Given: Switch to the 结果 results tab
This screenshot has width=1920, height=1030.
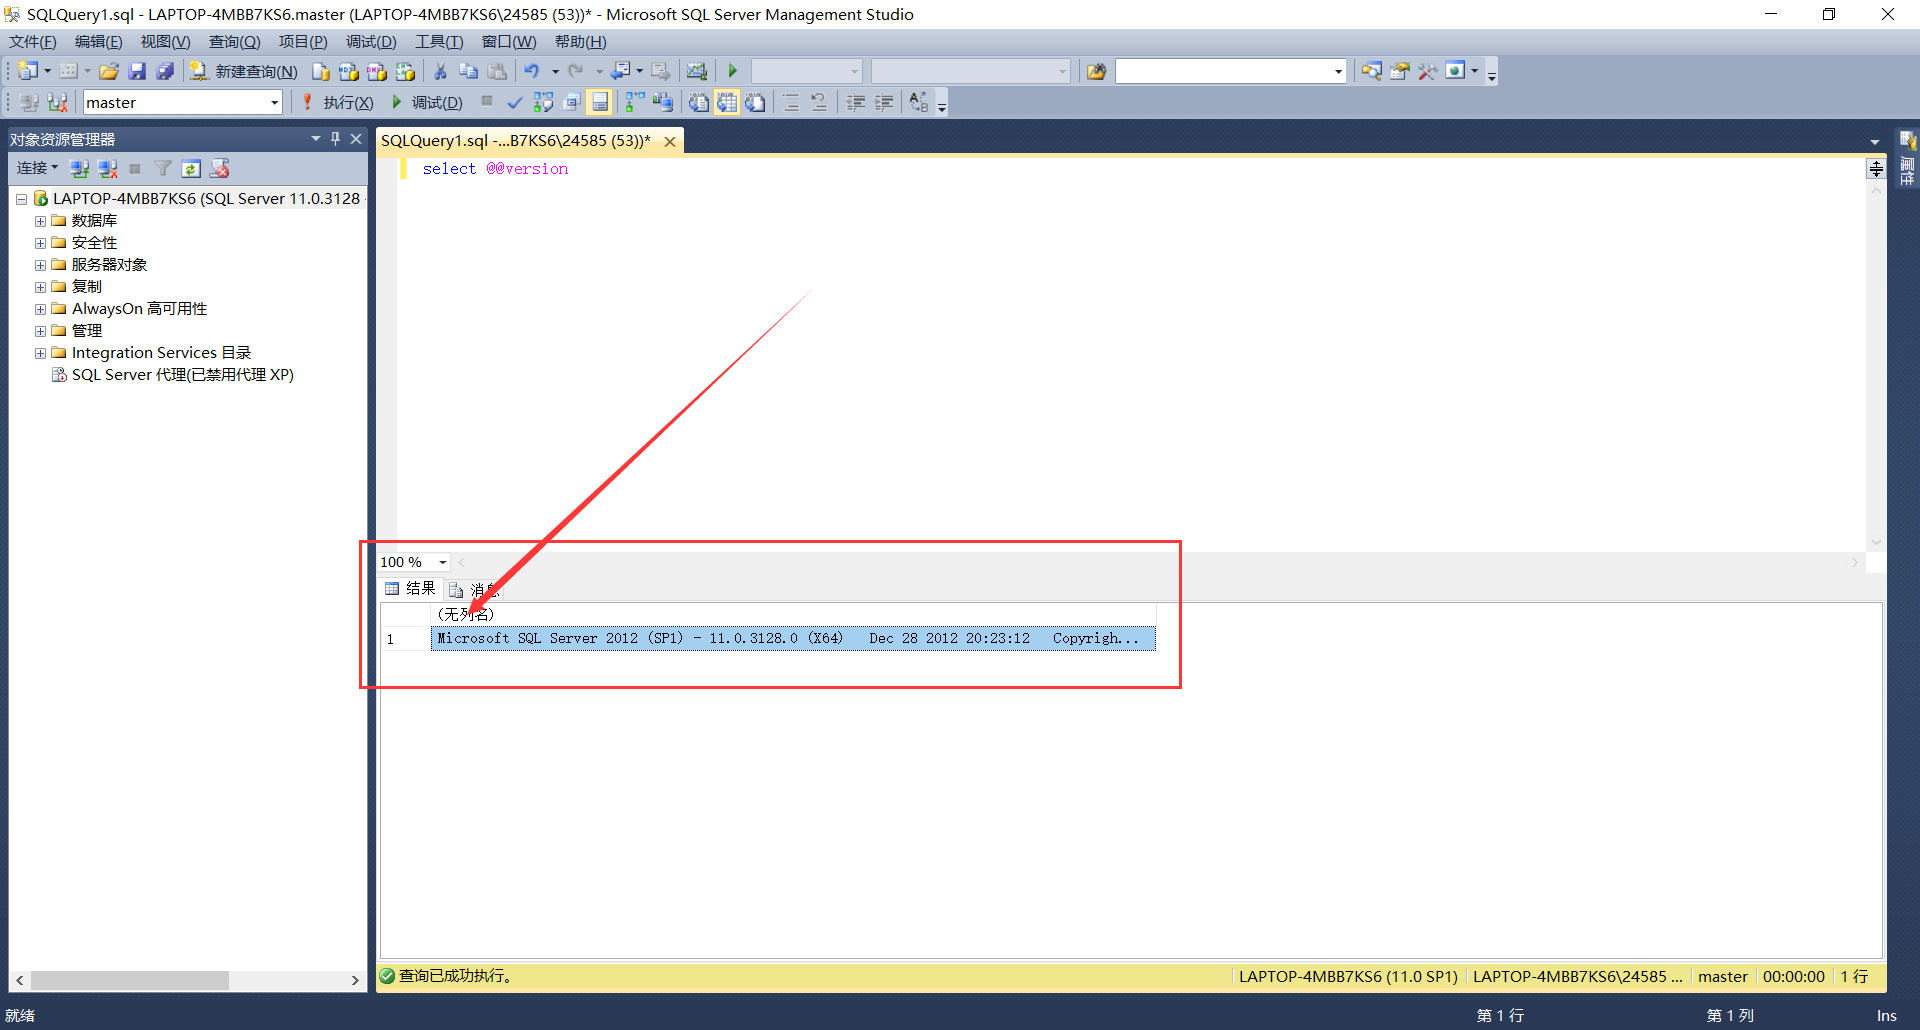Looking at the screenshot, I should (x=411, y=589).
